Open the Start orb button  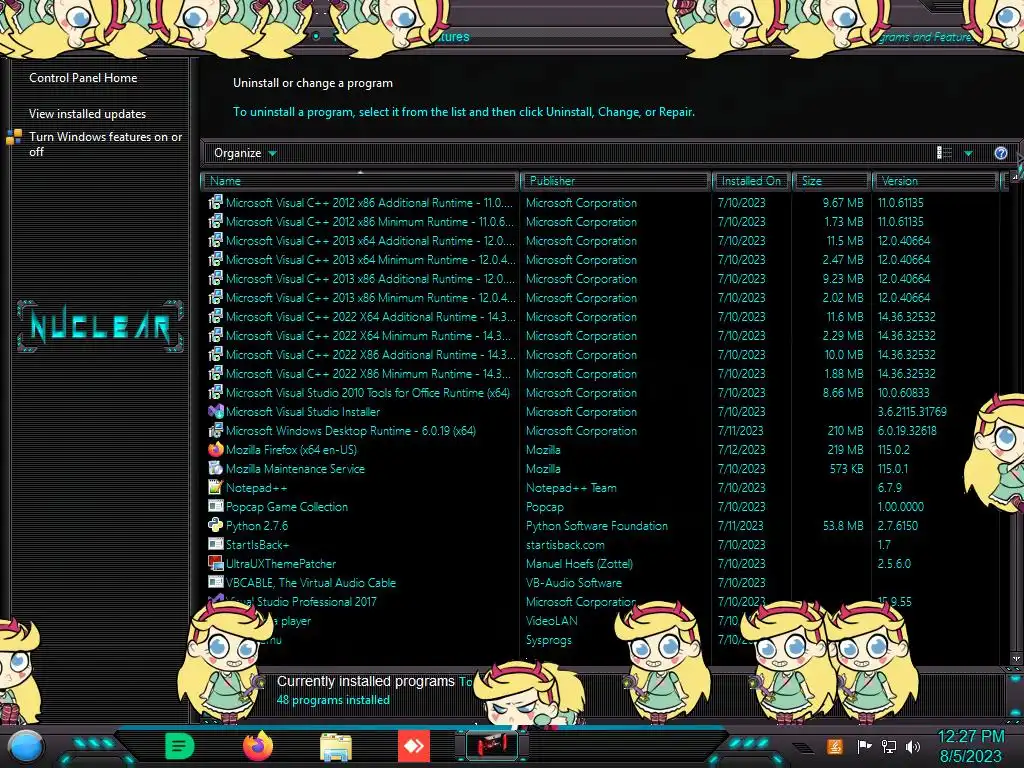tap(26, 748)
